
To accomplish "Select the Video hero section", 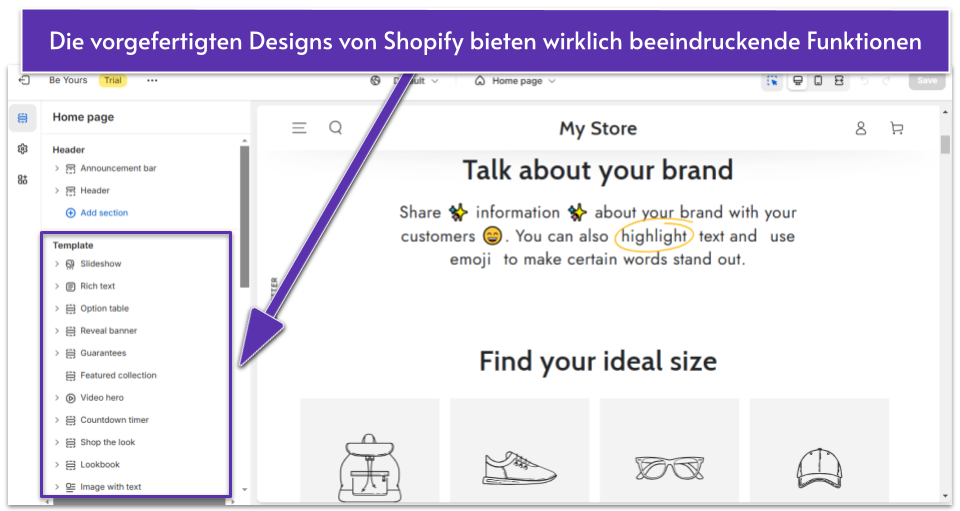I will [x=102, y=398].
